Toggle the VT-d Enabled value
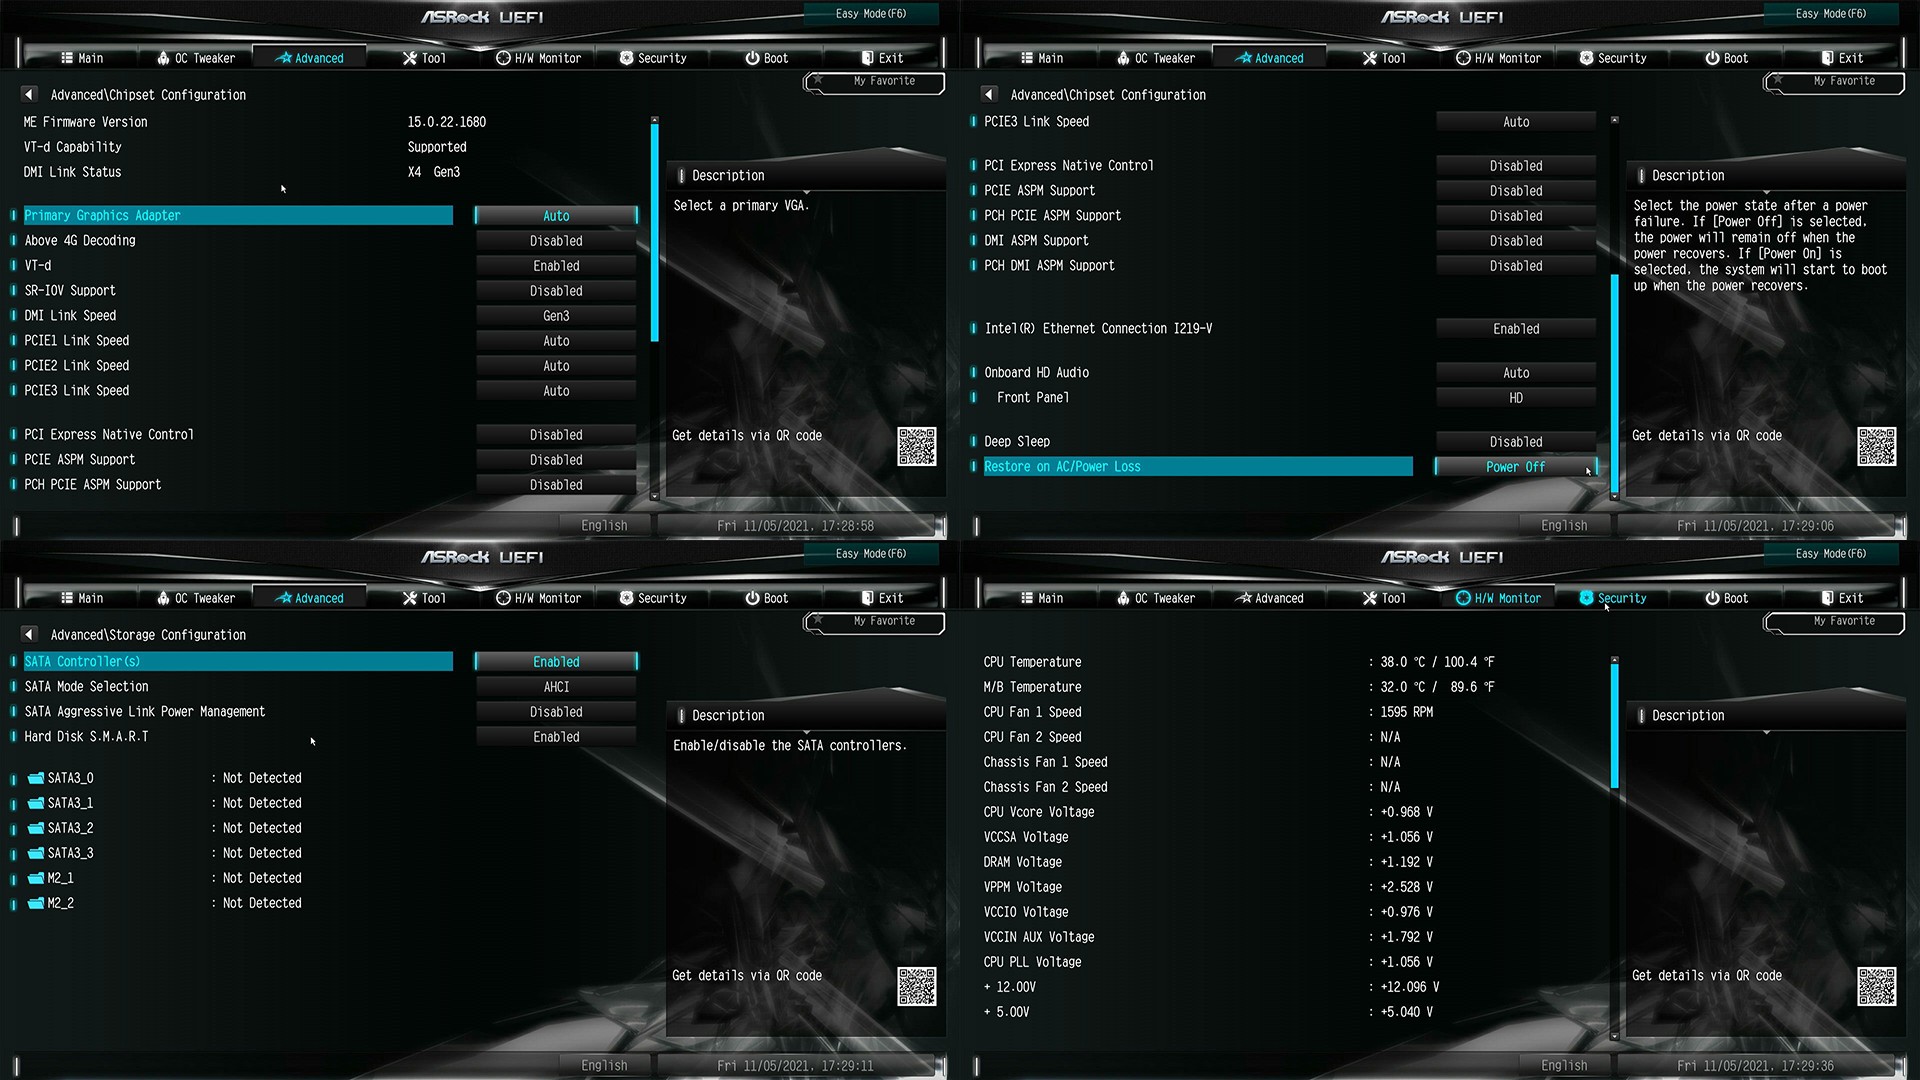The width and height of the screenshot is (1920, 1080). 556,266
